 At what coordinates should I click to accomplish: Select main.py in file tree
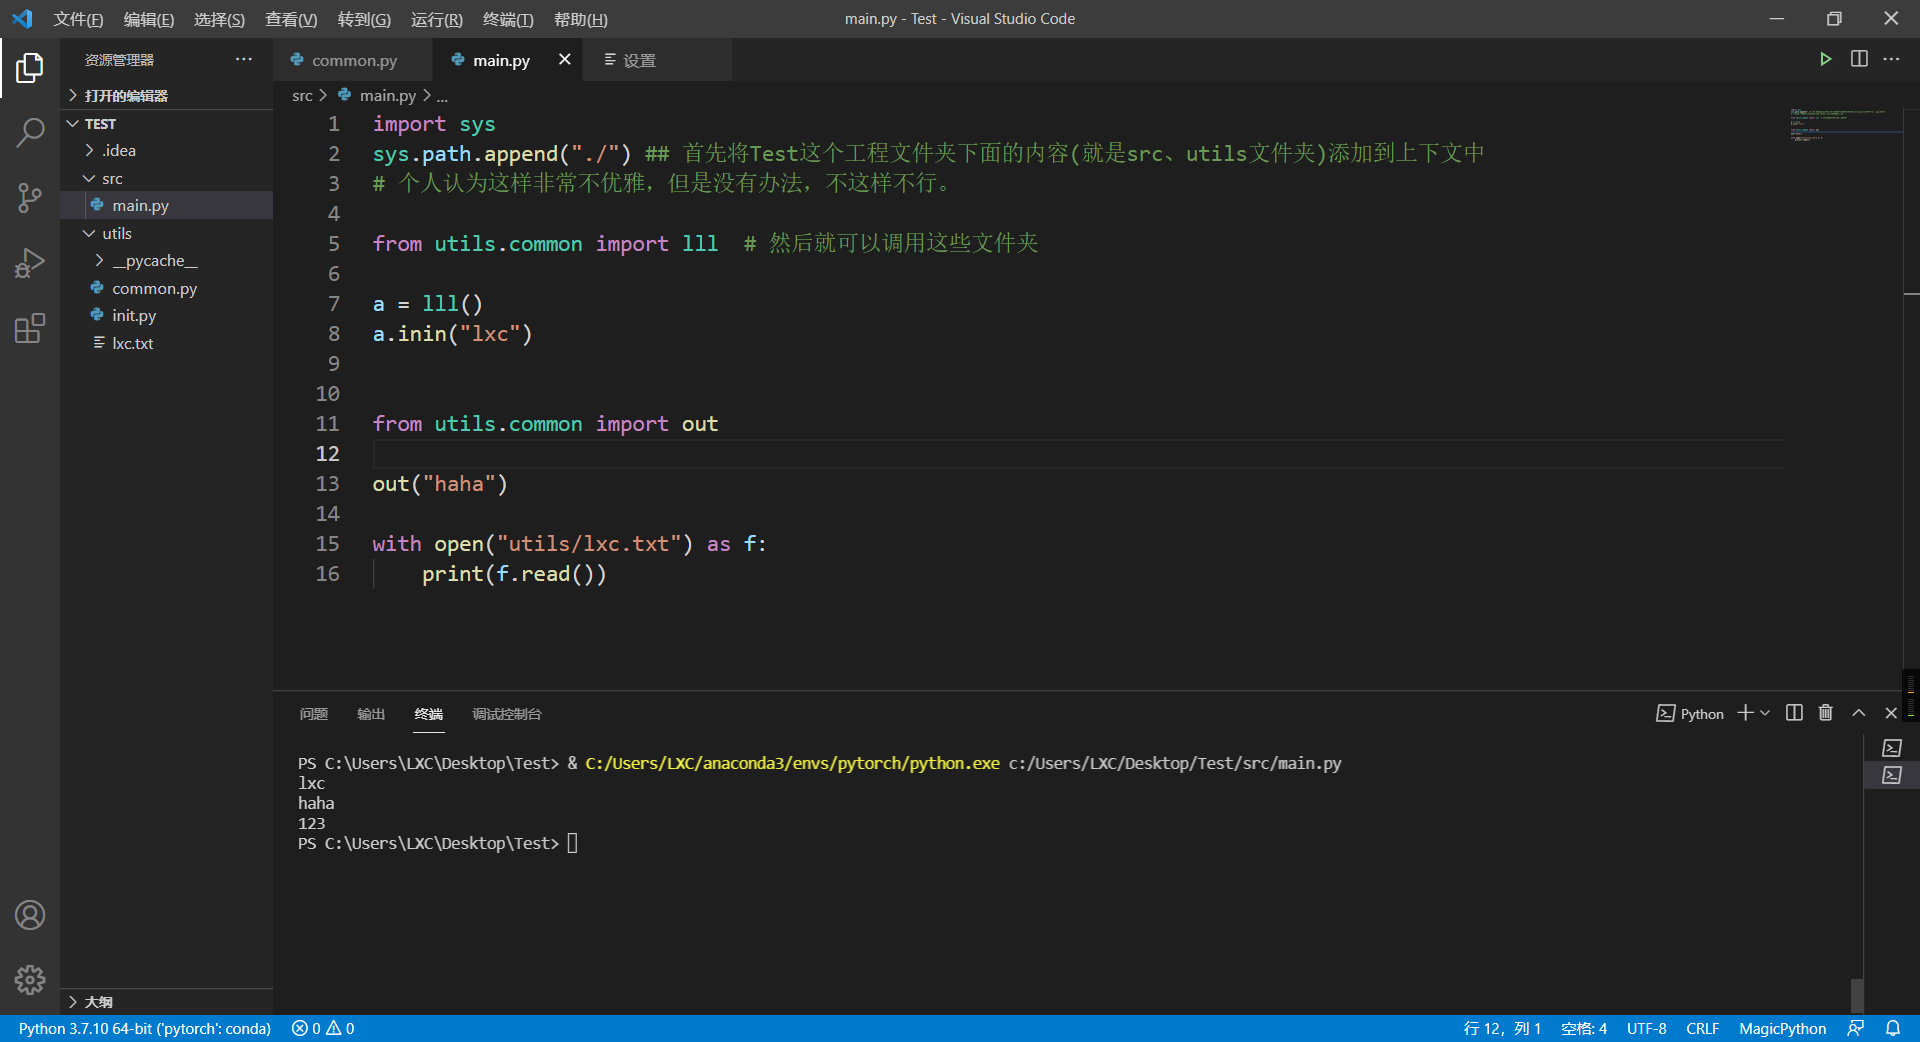(166, 205)
